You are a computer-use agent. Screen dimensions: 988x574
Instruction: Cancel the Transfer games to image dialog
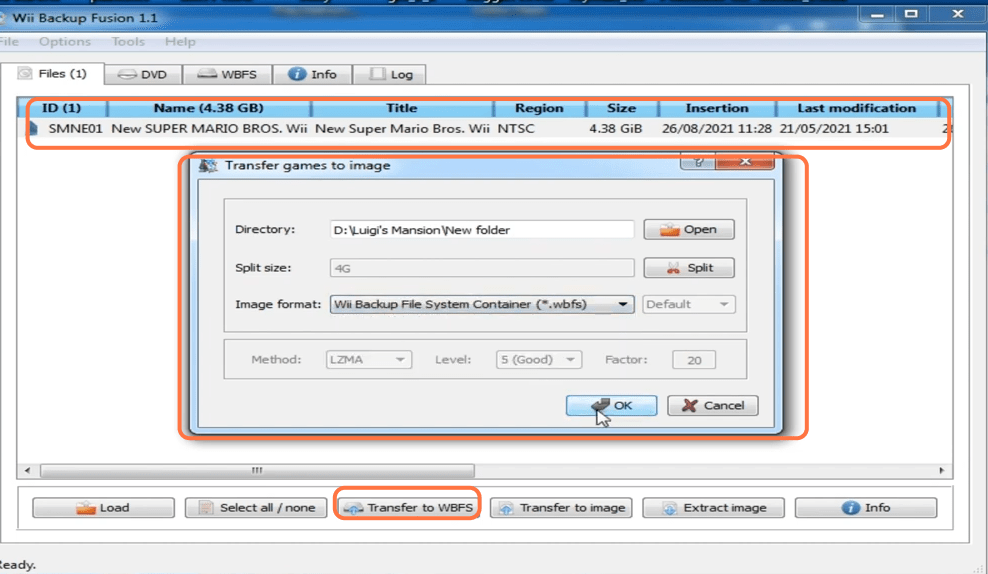click(x=713, y=405)
